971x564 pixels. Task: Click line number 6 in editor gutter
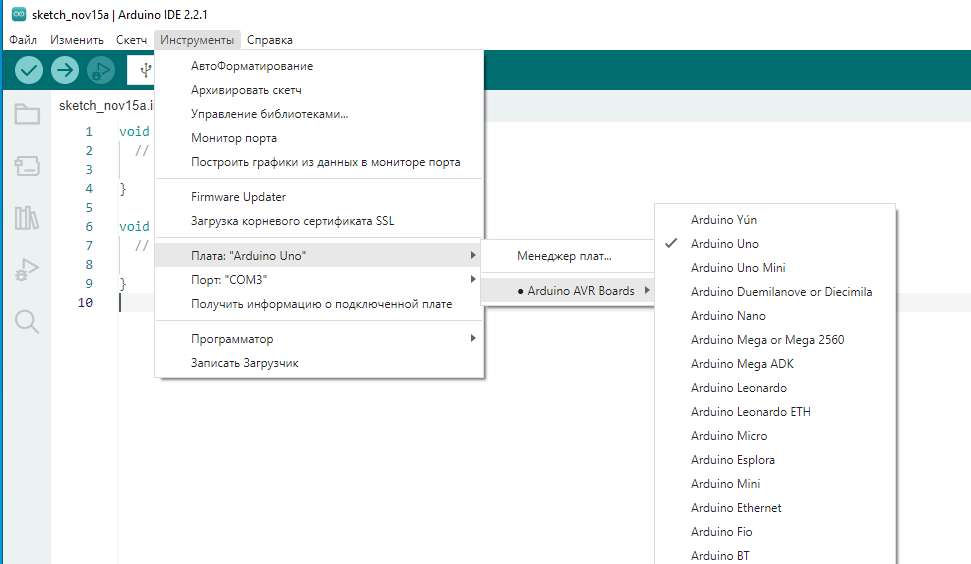tap(89, 227)
